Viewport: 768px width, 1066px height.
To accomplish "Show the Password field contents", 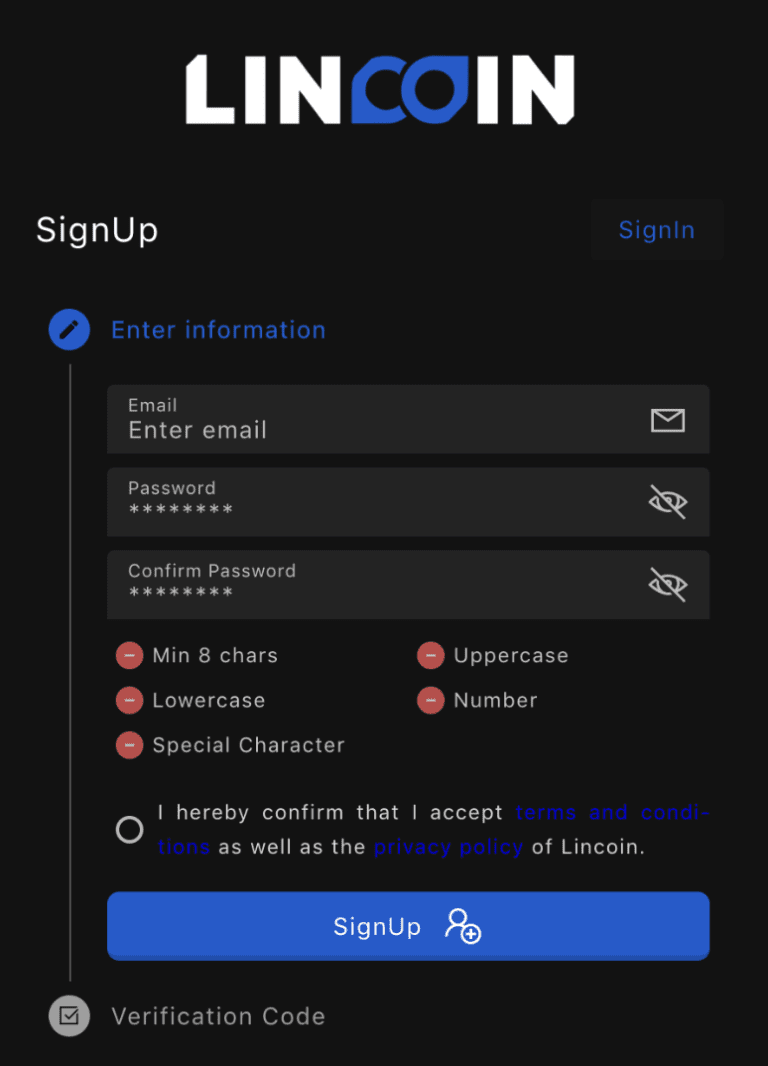I will click(x=667, y=502).
